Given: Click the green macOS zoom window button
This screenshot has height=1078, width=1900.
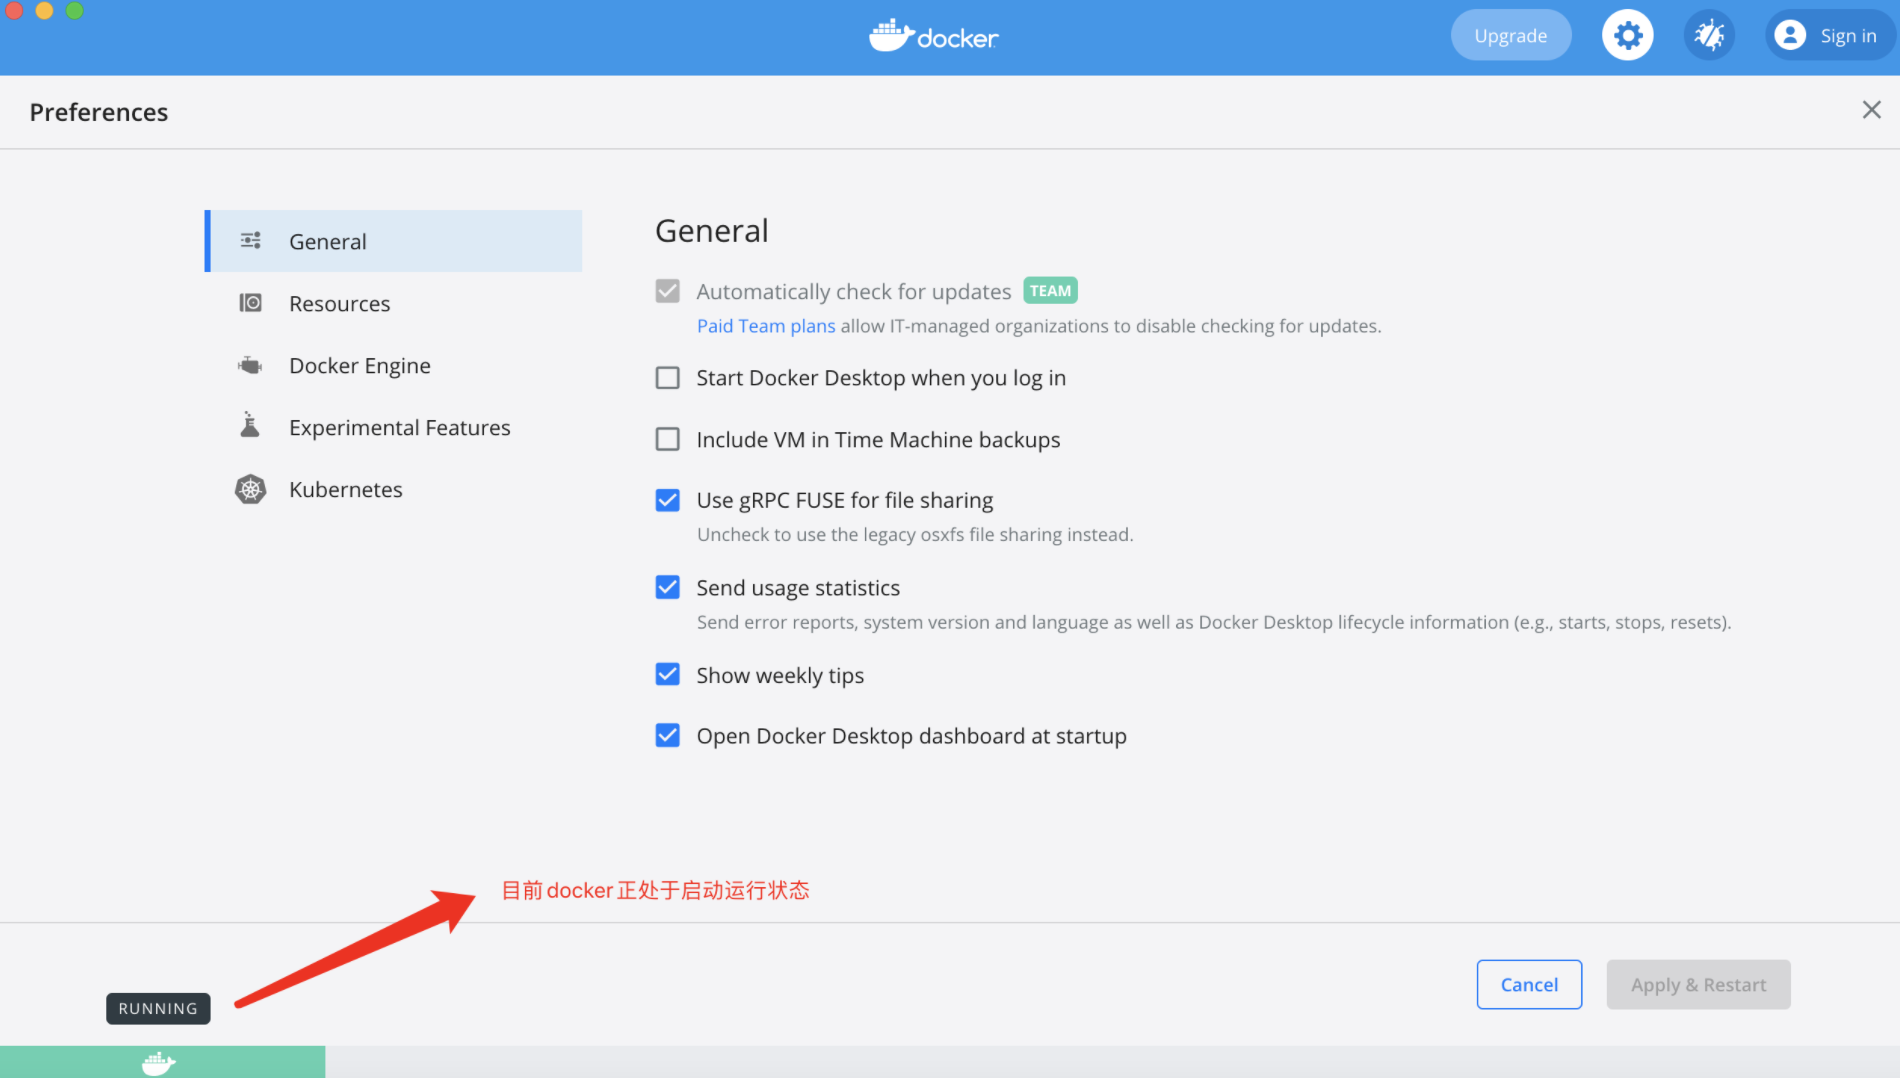Looking at the screenshot, I should [x=74, y=10].
